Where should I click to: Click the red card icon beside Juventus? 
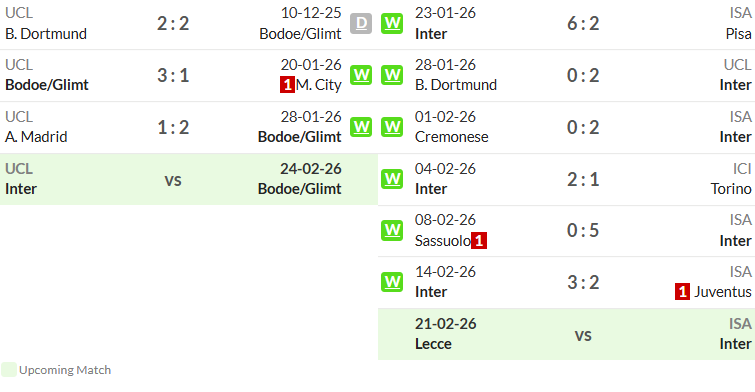click(682, 292)
